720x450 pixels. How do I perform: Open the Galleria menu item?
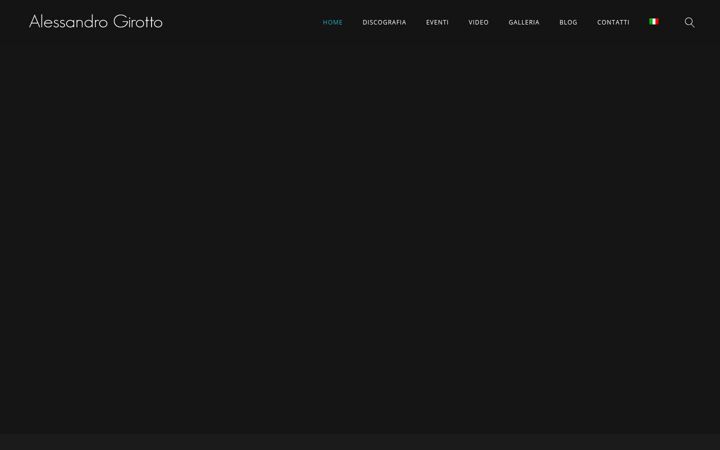524,22
